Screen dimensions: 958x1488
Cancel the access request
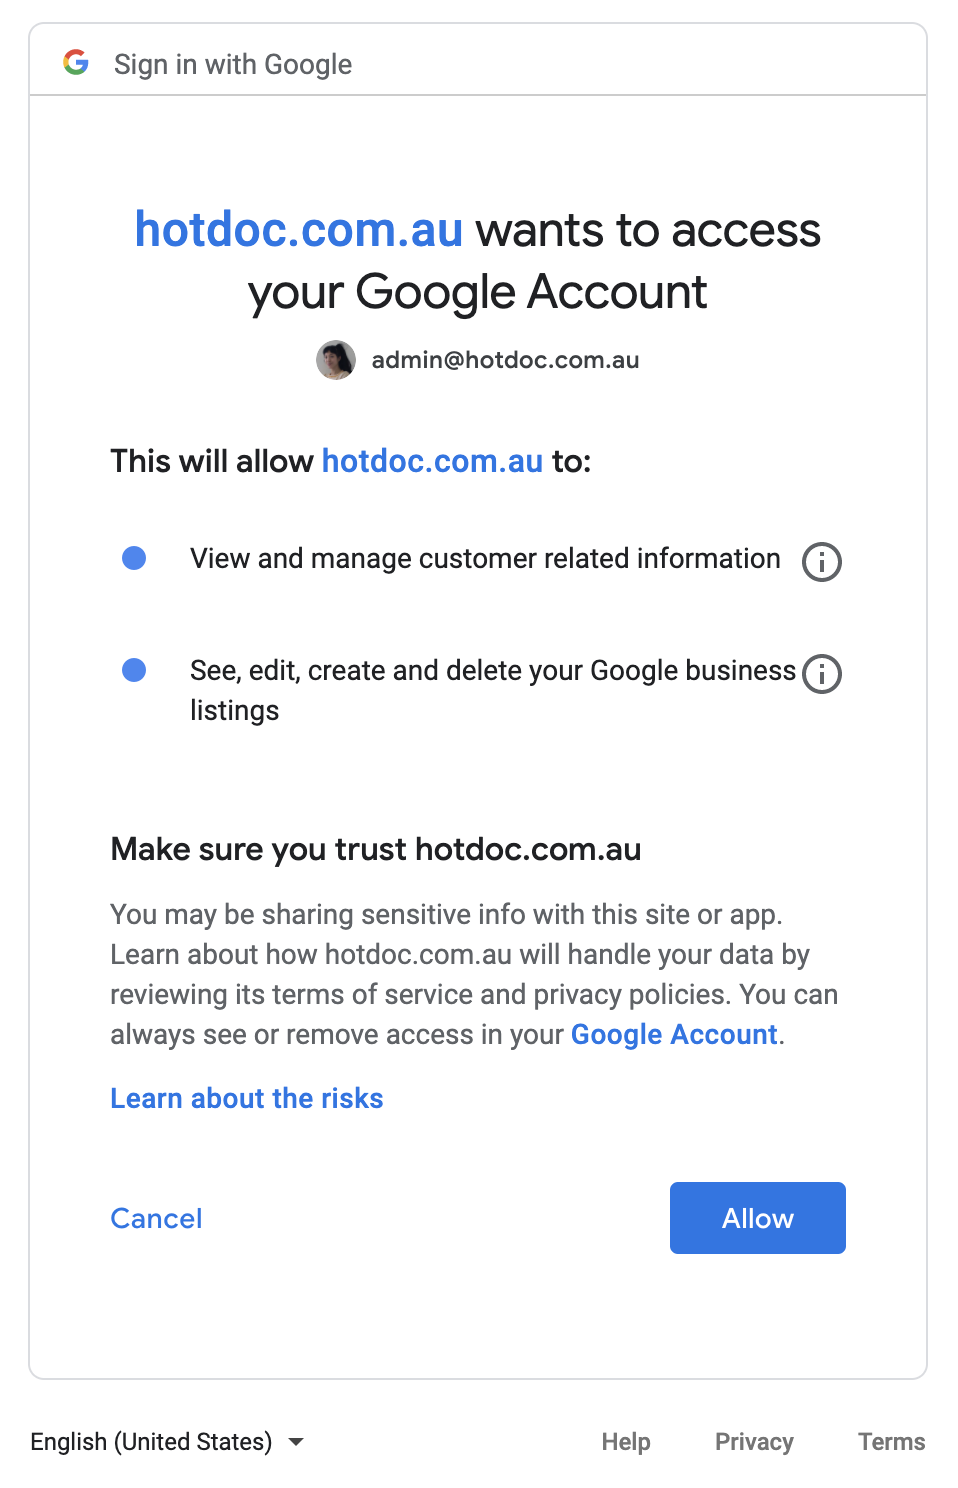[156, 1218]
